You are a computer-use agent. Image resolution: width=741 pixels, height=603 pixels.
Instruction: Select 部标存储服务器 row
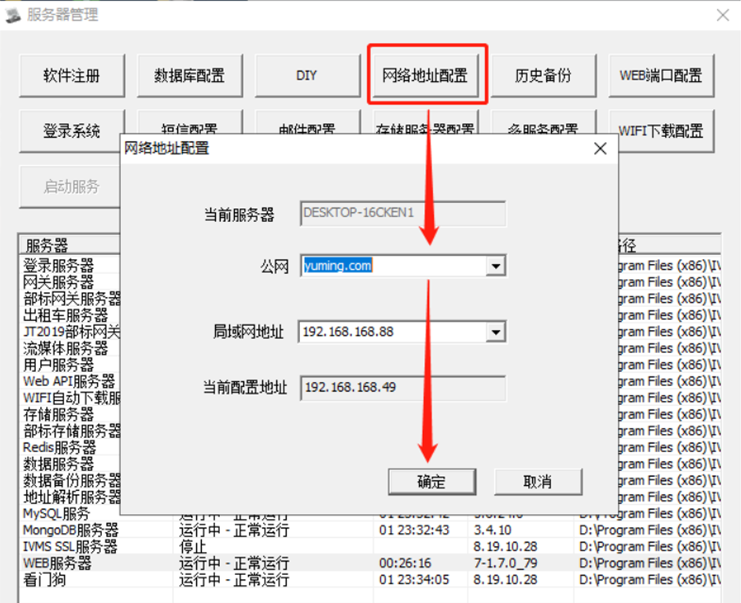71,431
